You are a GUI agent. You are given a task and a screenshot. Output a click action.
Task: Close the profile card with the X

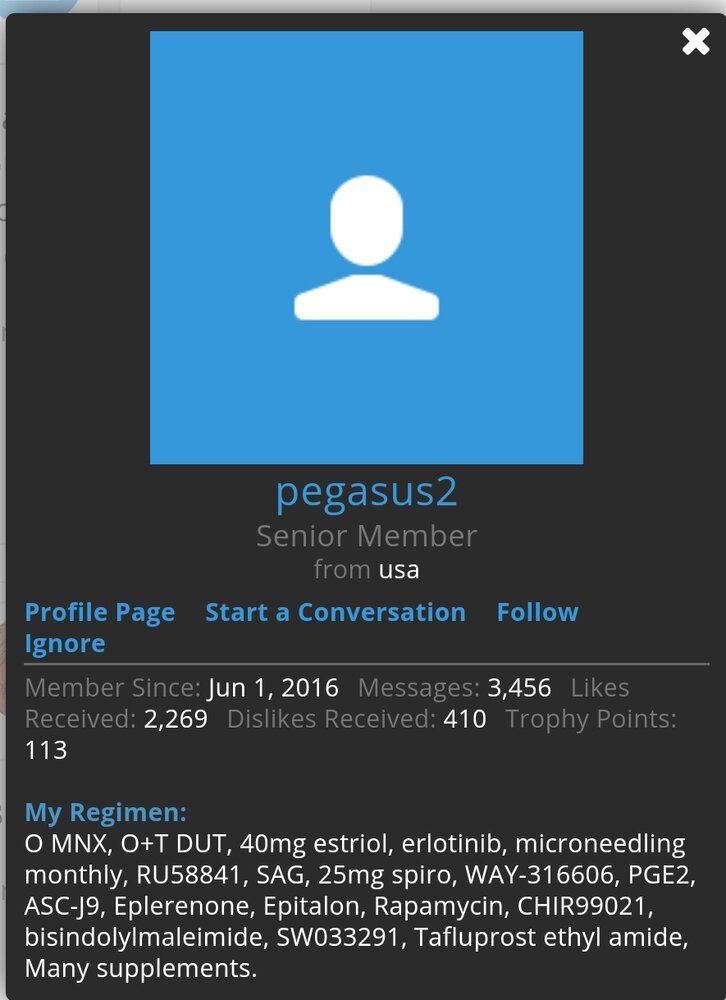click(696, 41)
